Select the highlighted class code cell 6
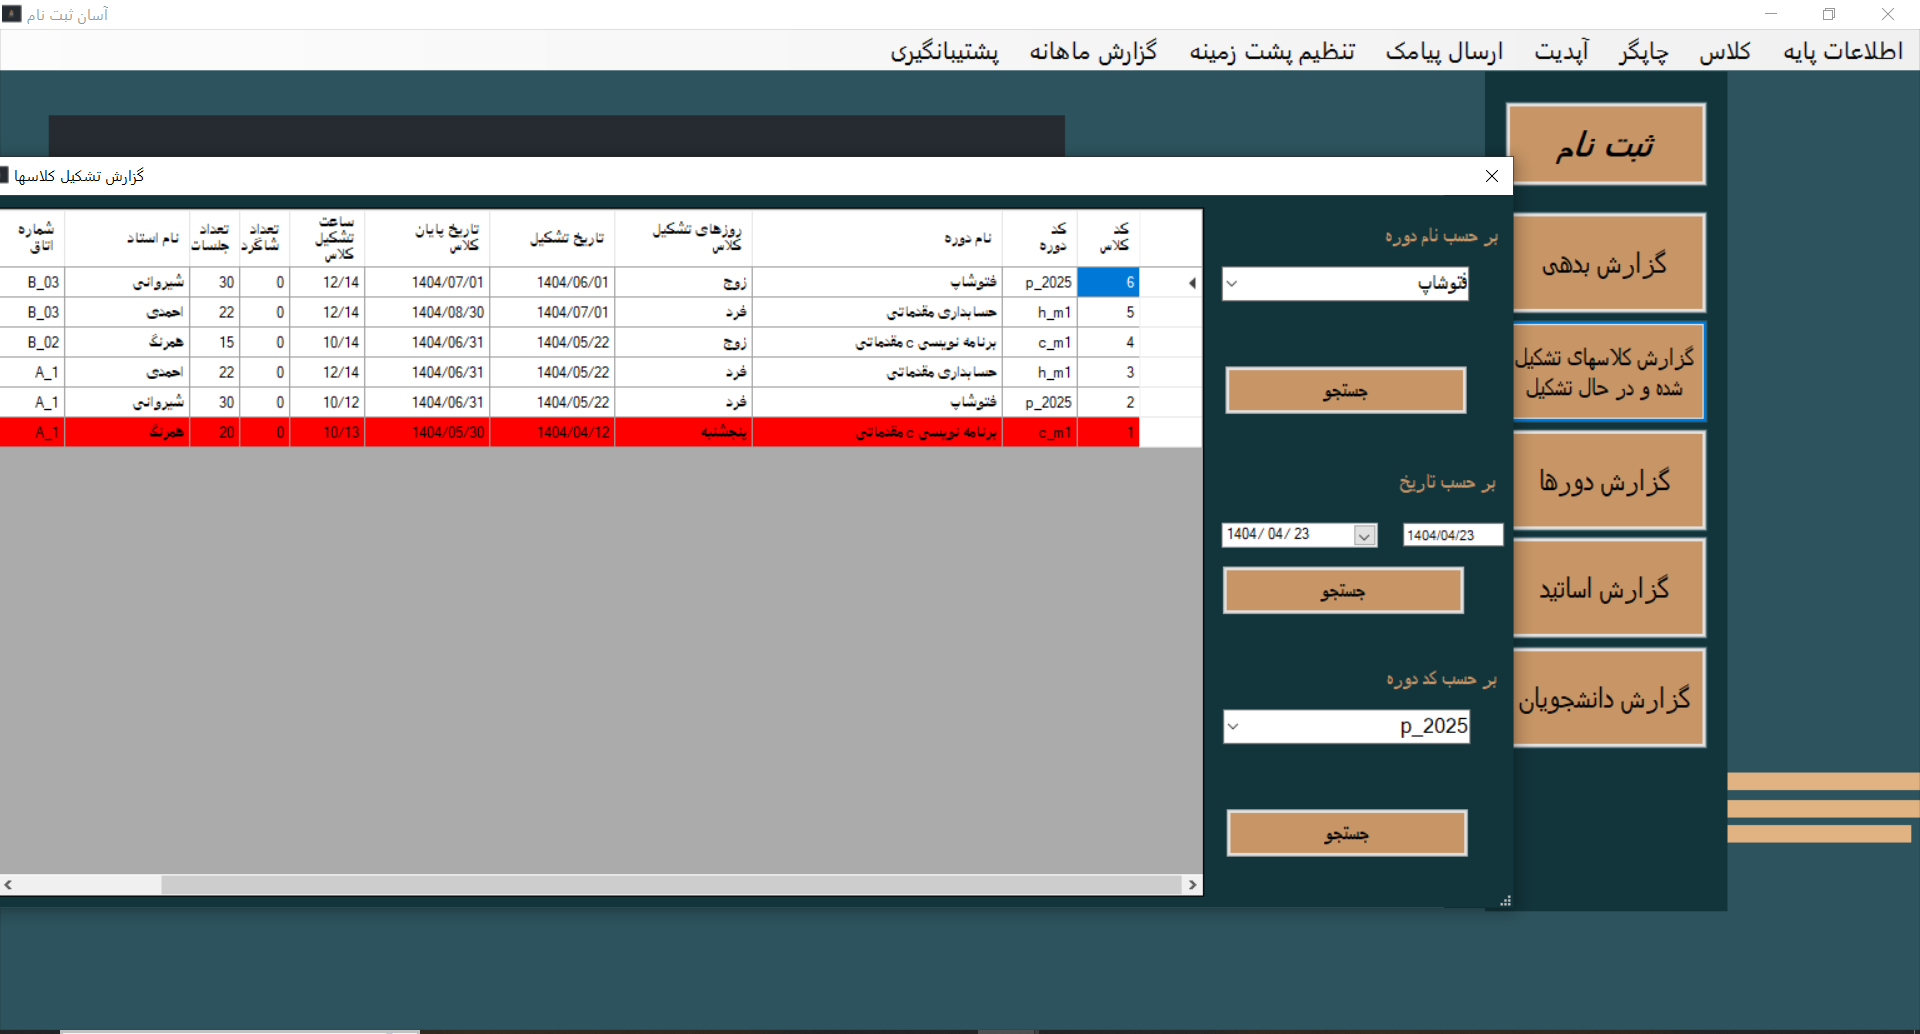The image size is (1920, 1034). coord(1108,283)
